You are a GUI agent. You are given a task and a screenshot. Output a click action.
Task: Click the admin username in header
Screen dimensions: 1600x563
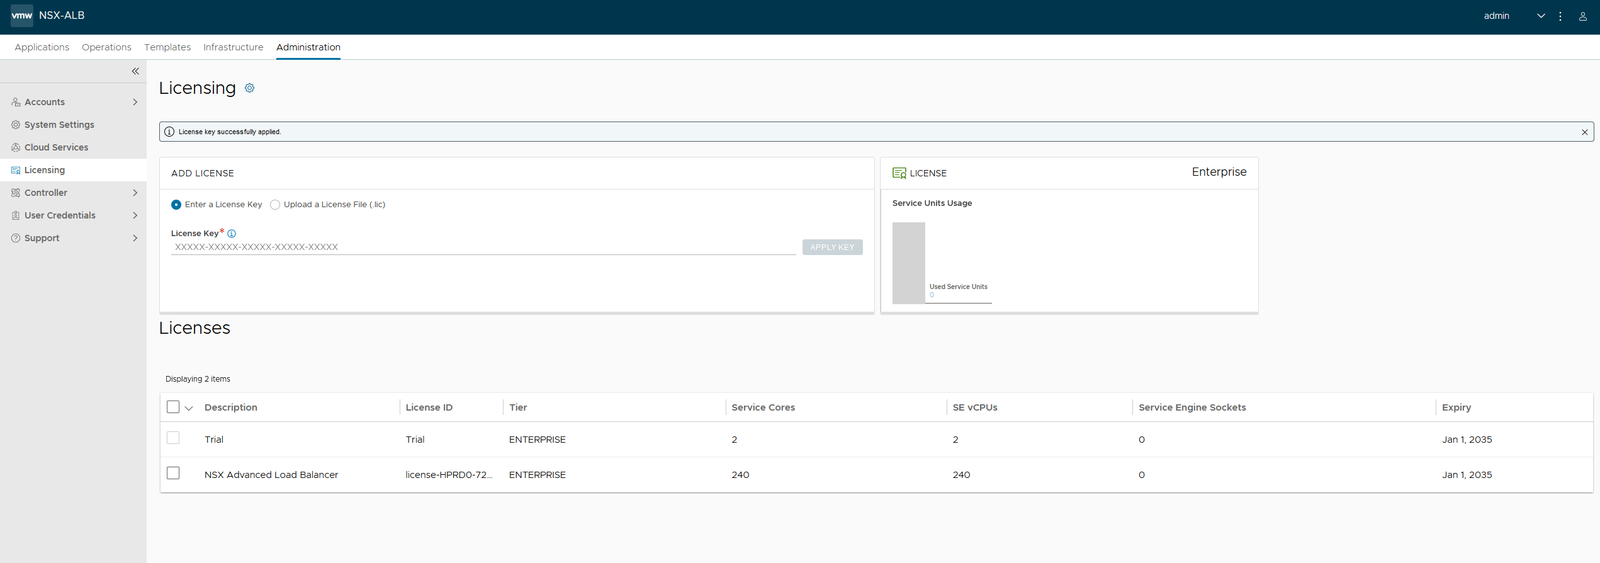pyautogui.click(x=1496, y=16)
